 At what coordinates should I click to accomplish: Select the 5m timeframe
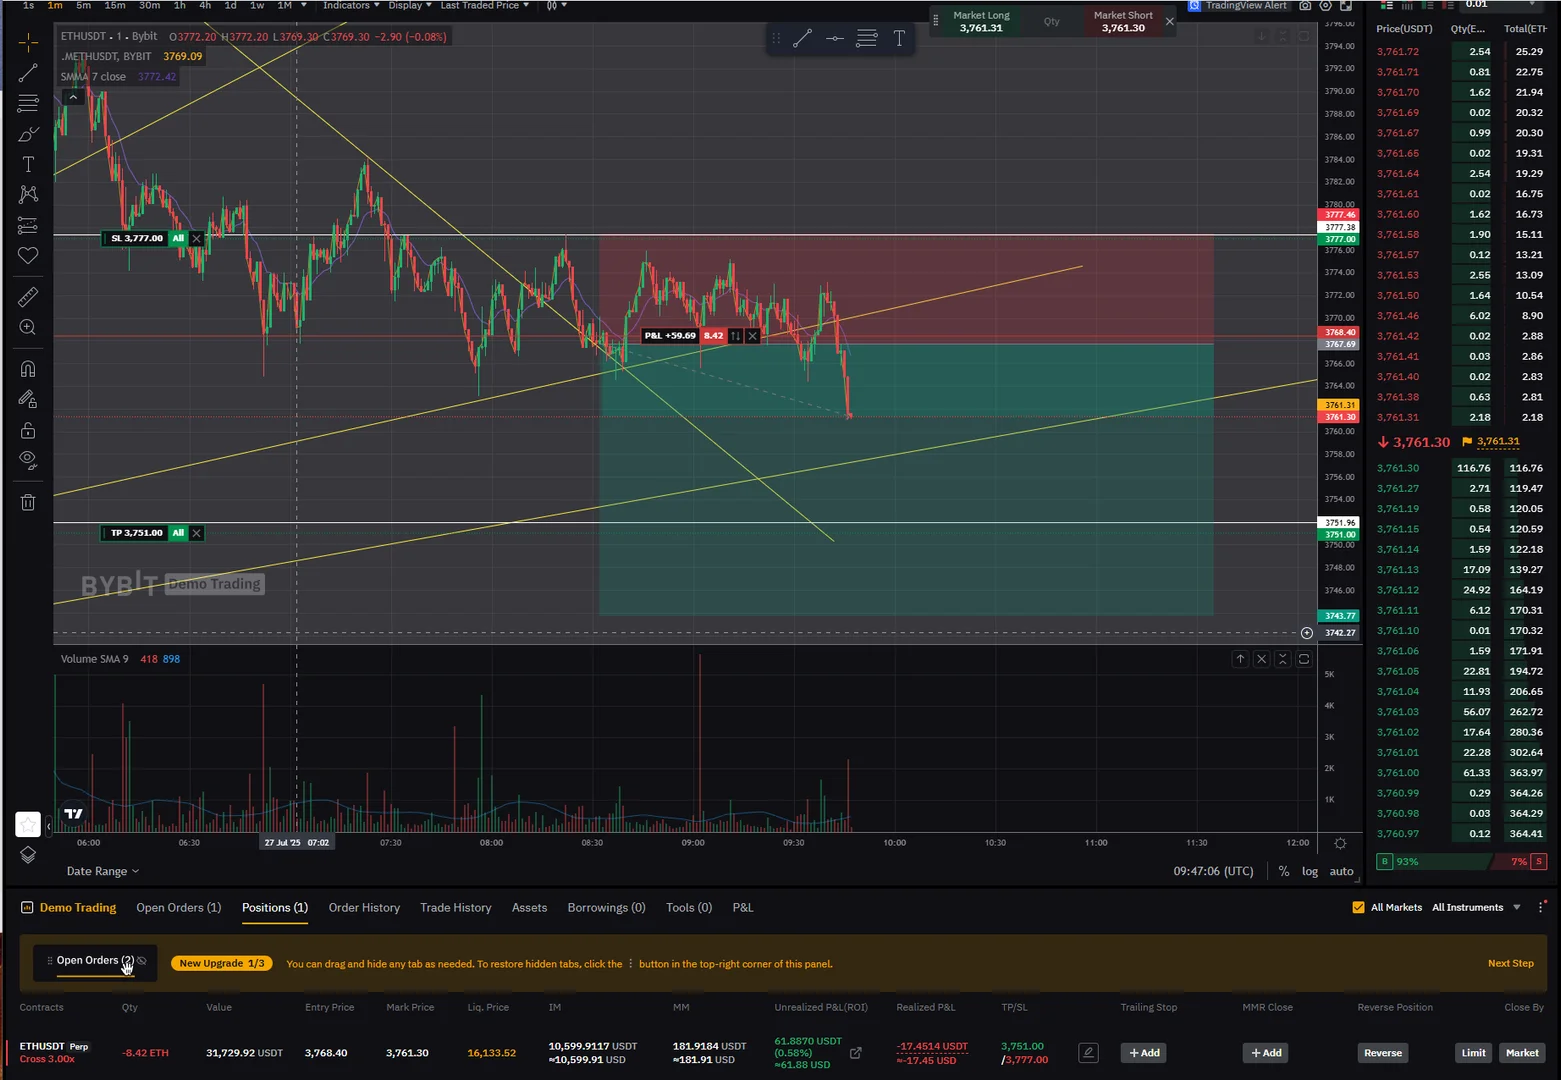pos(84,6)
